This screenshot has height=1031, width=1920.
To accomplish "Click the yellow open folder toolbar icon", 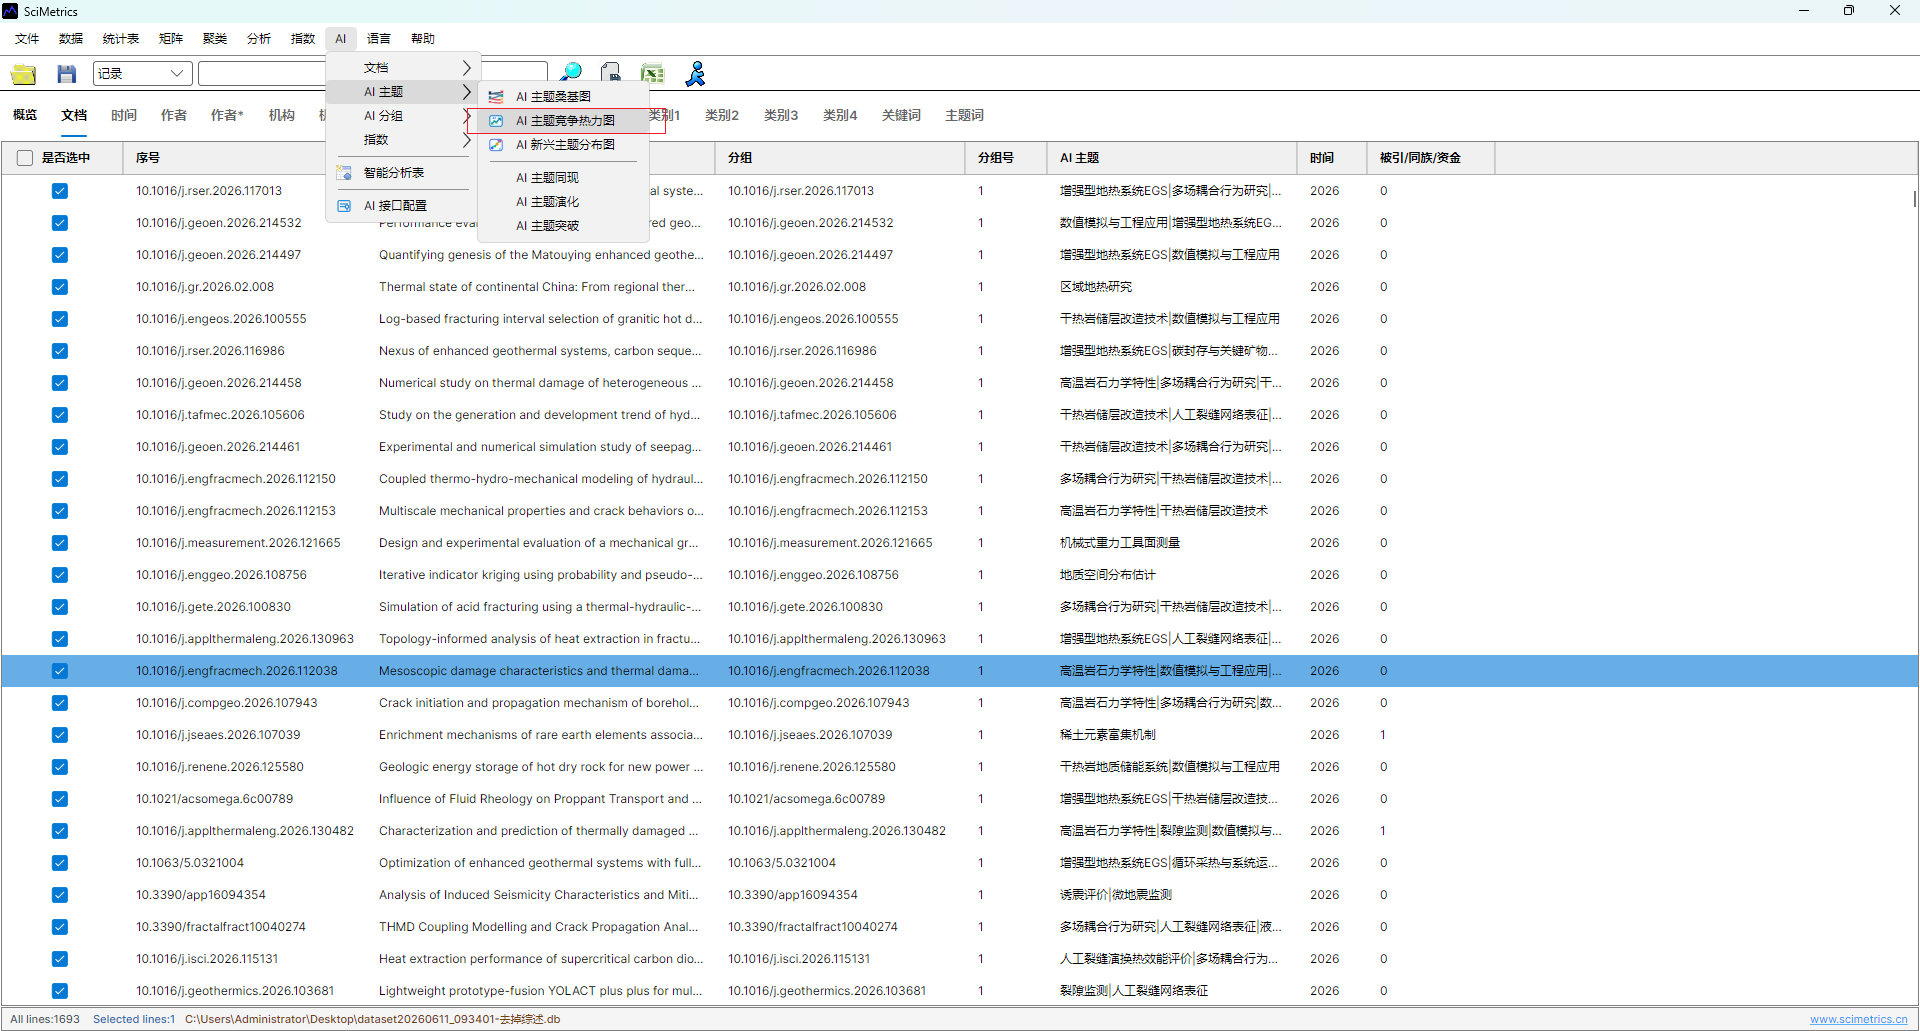I will click(24, 74).
